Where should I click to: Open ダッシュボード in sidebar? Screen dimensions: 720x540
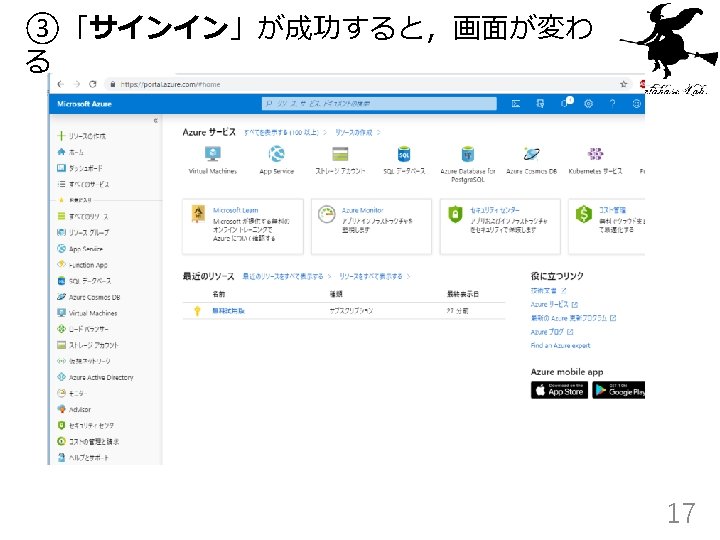(x=79, y=168)
